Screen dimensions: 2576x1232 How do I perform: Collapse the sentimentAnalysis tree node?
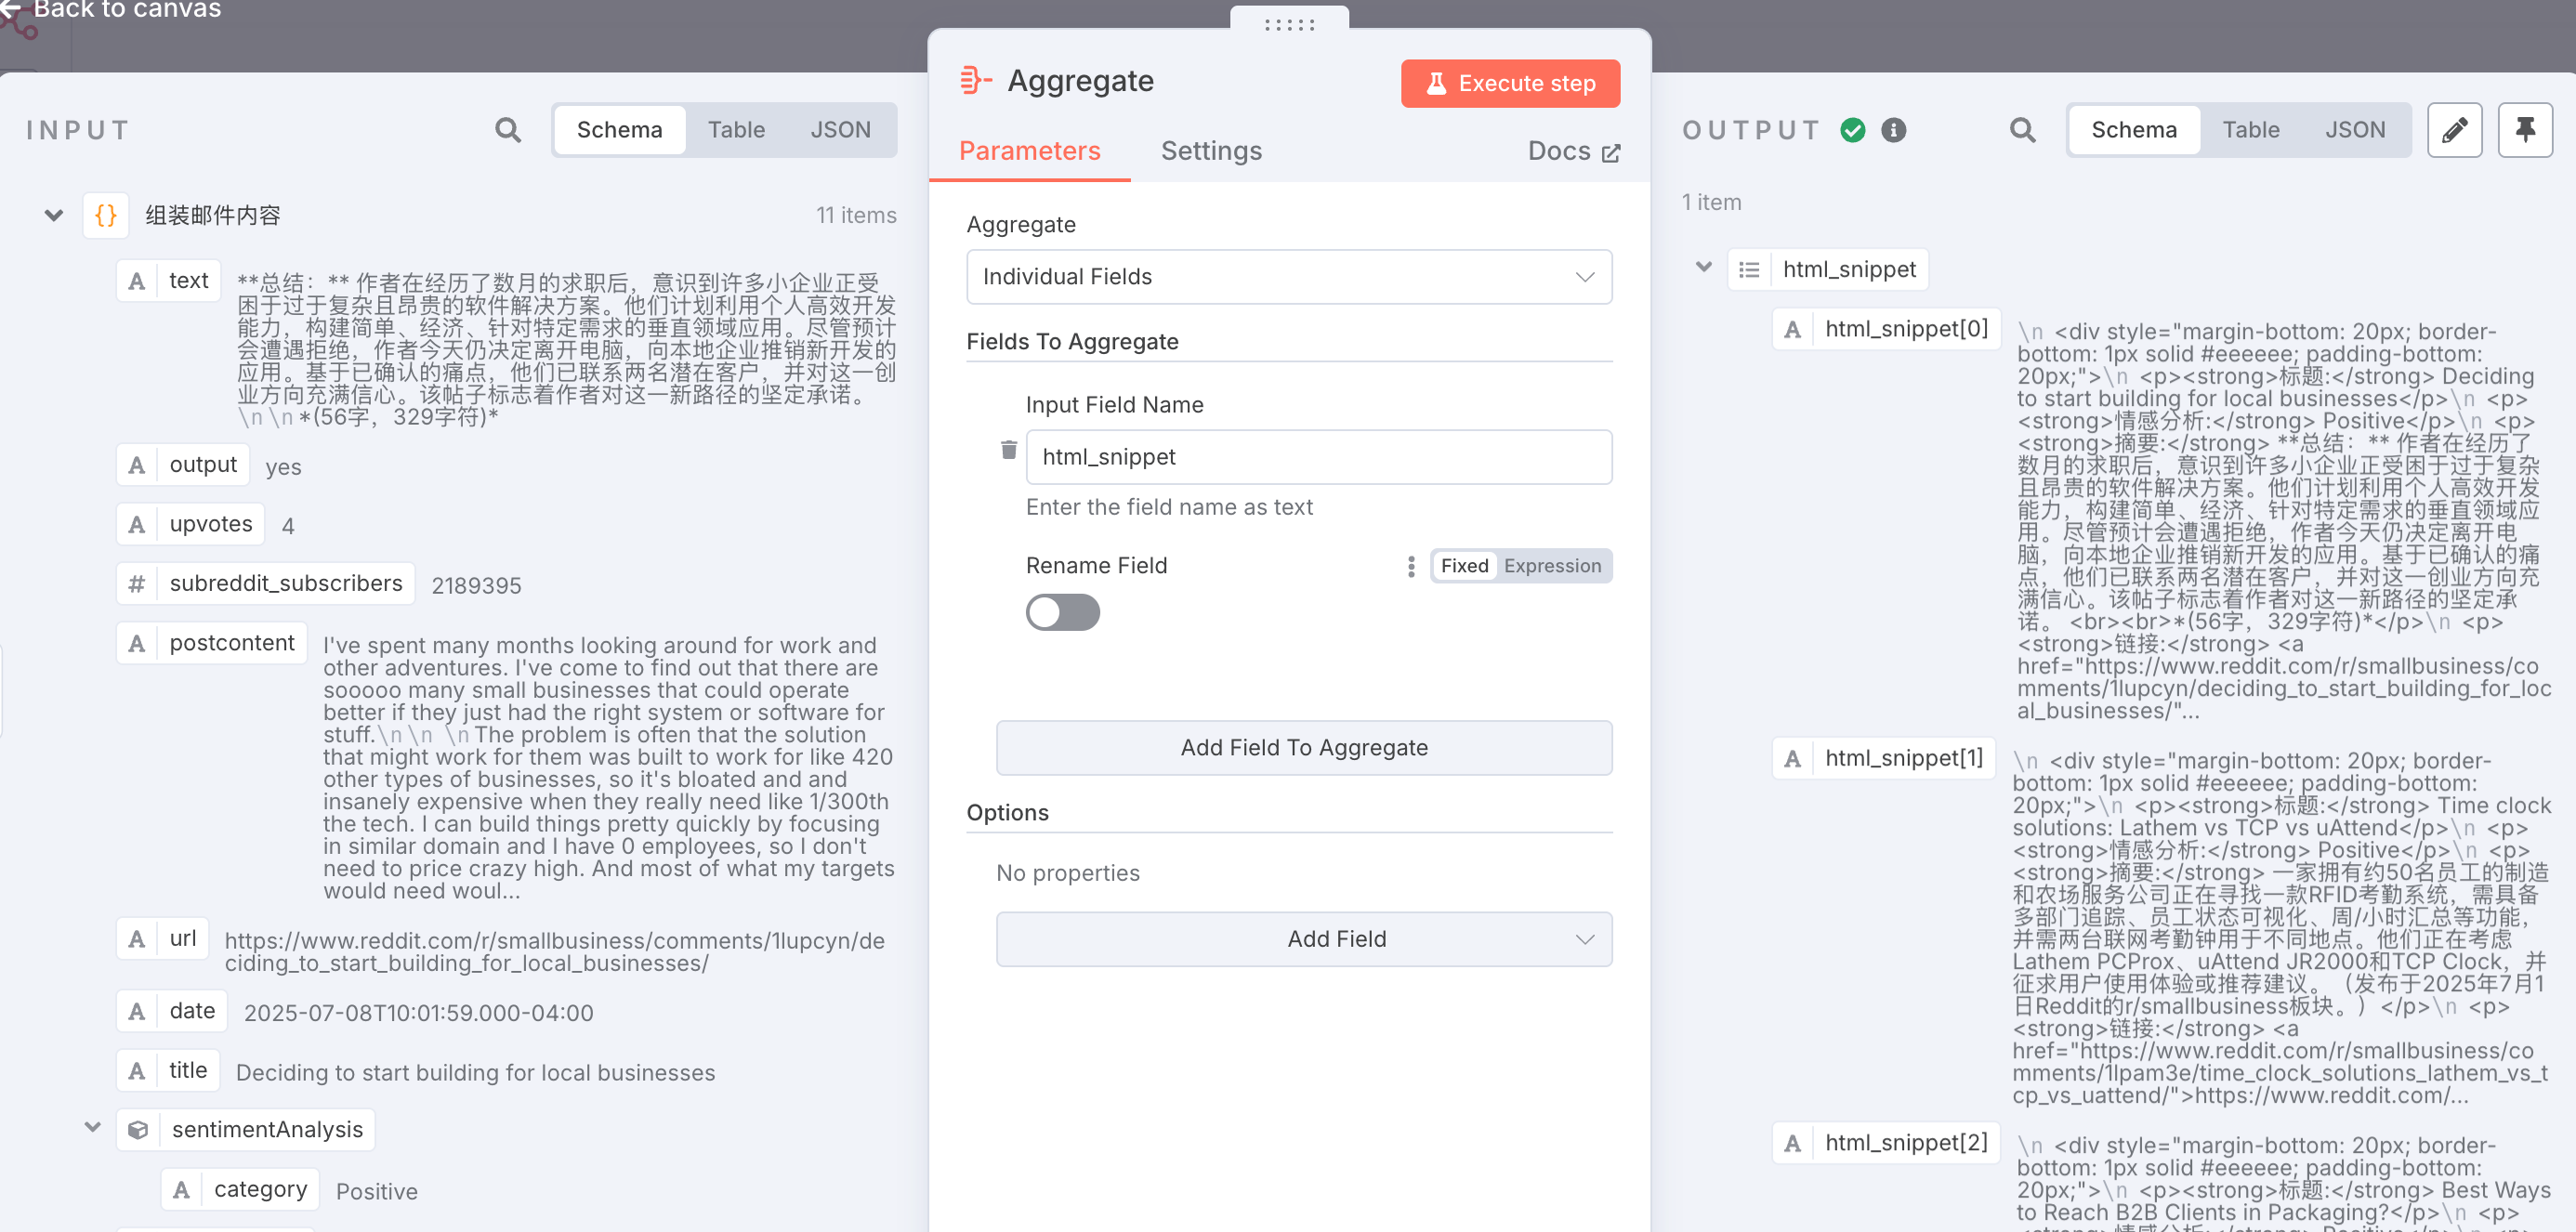(92, 1128)
